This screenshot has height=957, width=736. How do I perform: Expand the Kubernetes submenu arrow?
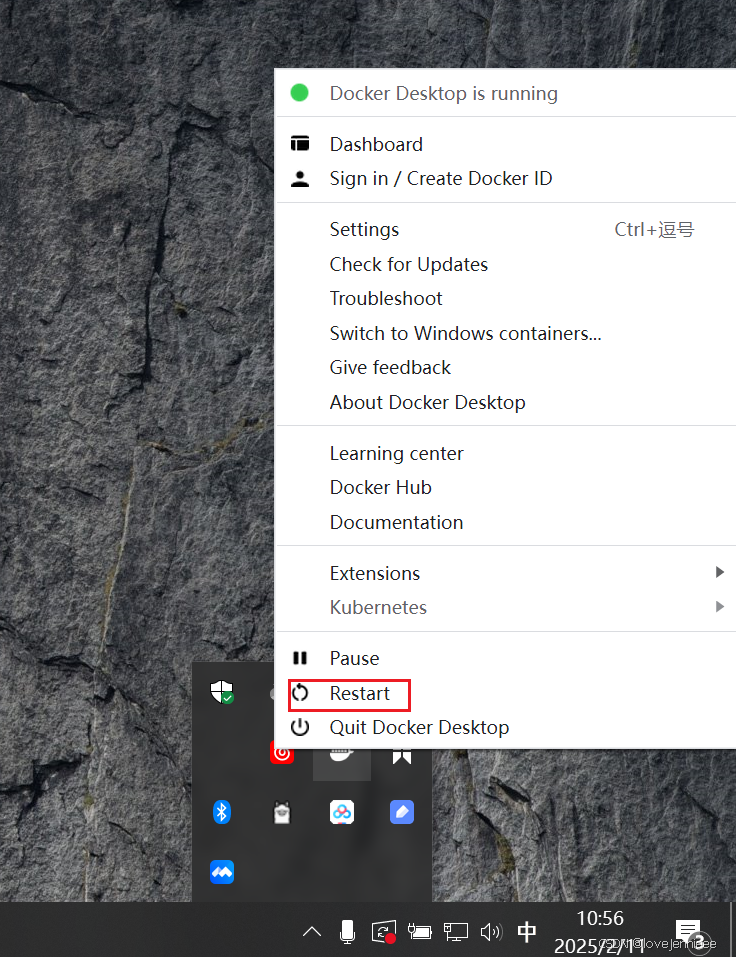point(720,607)
